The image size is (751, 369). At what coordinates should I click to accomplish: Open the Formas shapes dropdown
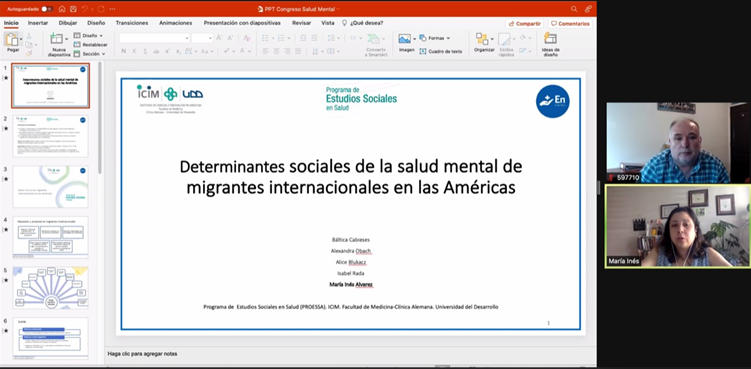pos(435,38)
